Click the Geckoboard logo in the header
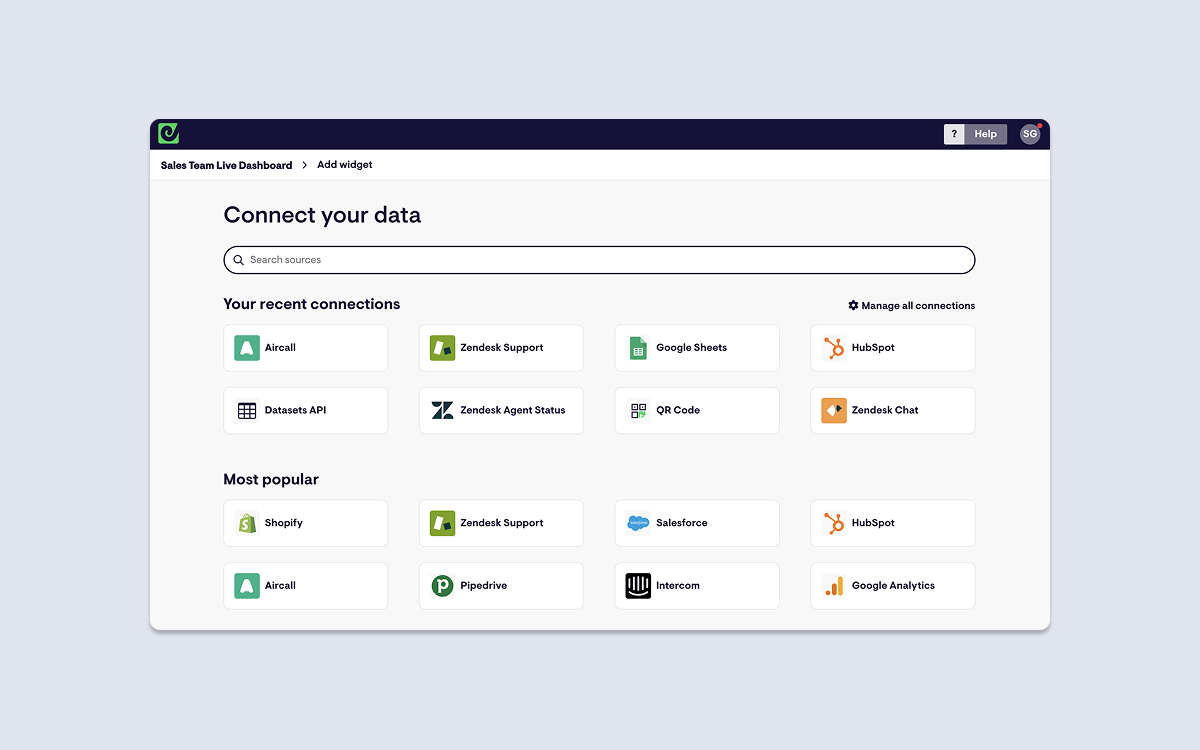1200x750 pixels. (168, 133)
